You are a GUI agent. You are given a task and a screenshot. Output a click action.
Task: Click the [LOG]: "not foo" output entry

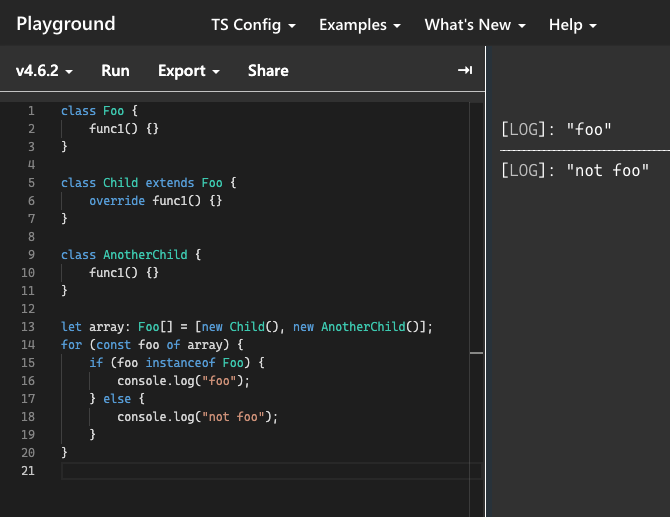pos(575,170)
